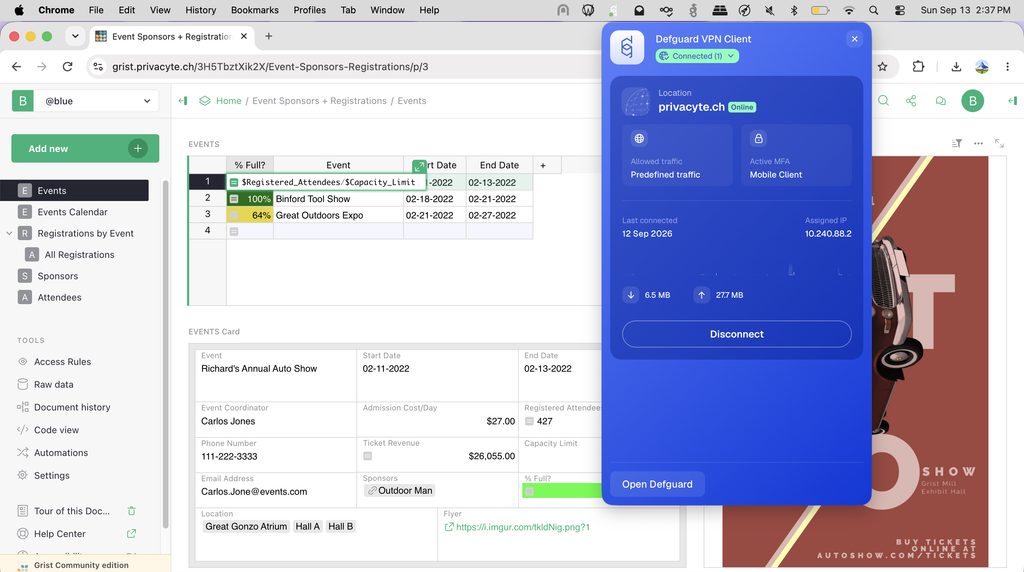Select the Active MFA lock icon
Image resolution: width=1024 pixels, height=572 pixels.
click(x=758, y=138)
